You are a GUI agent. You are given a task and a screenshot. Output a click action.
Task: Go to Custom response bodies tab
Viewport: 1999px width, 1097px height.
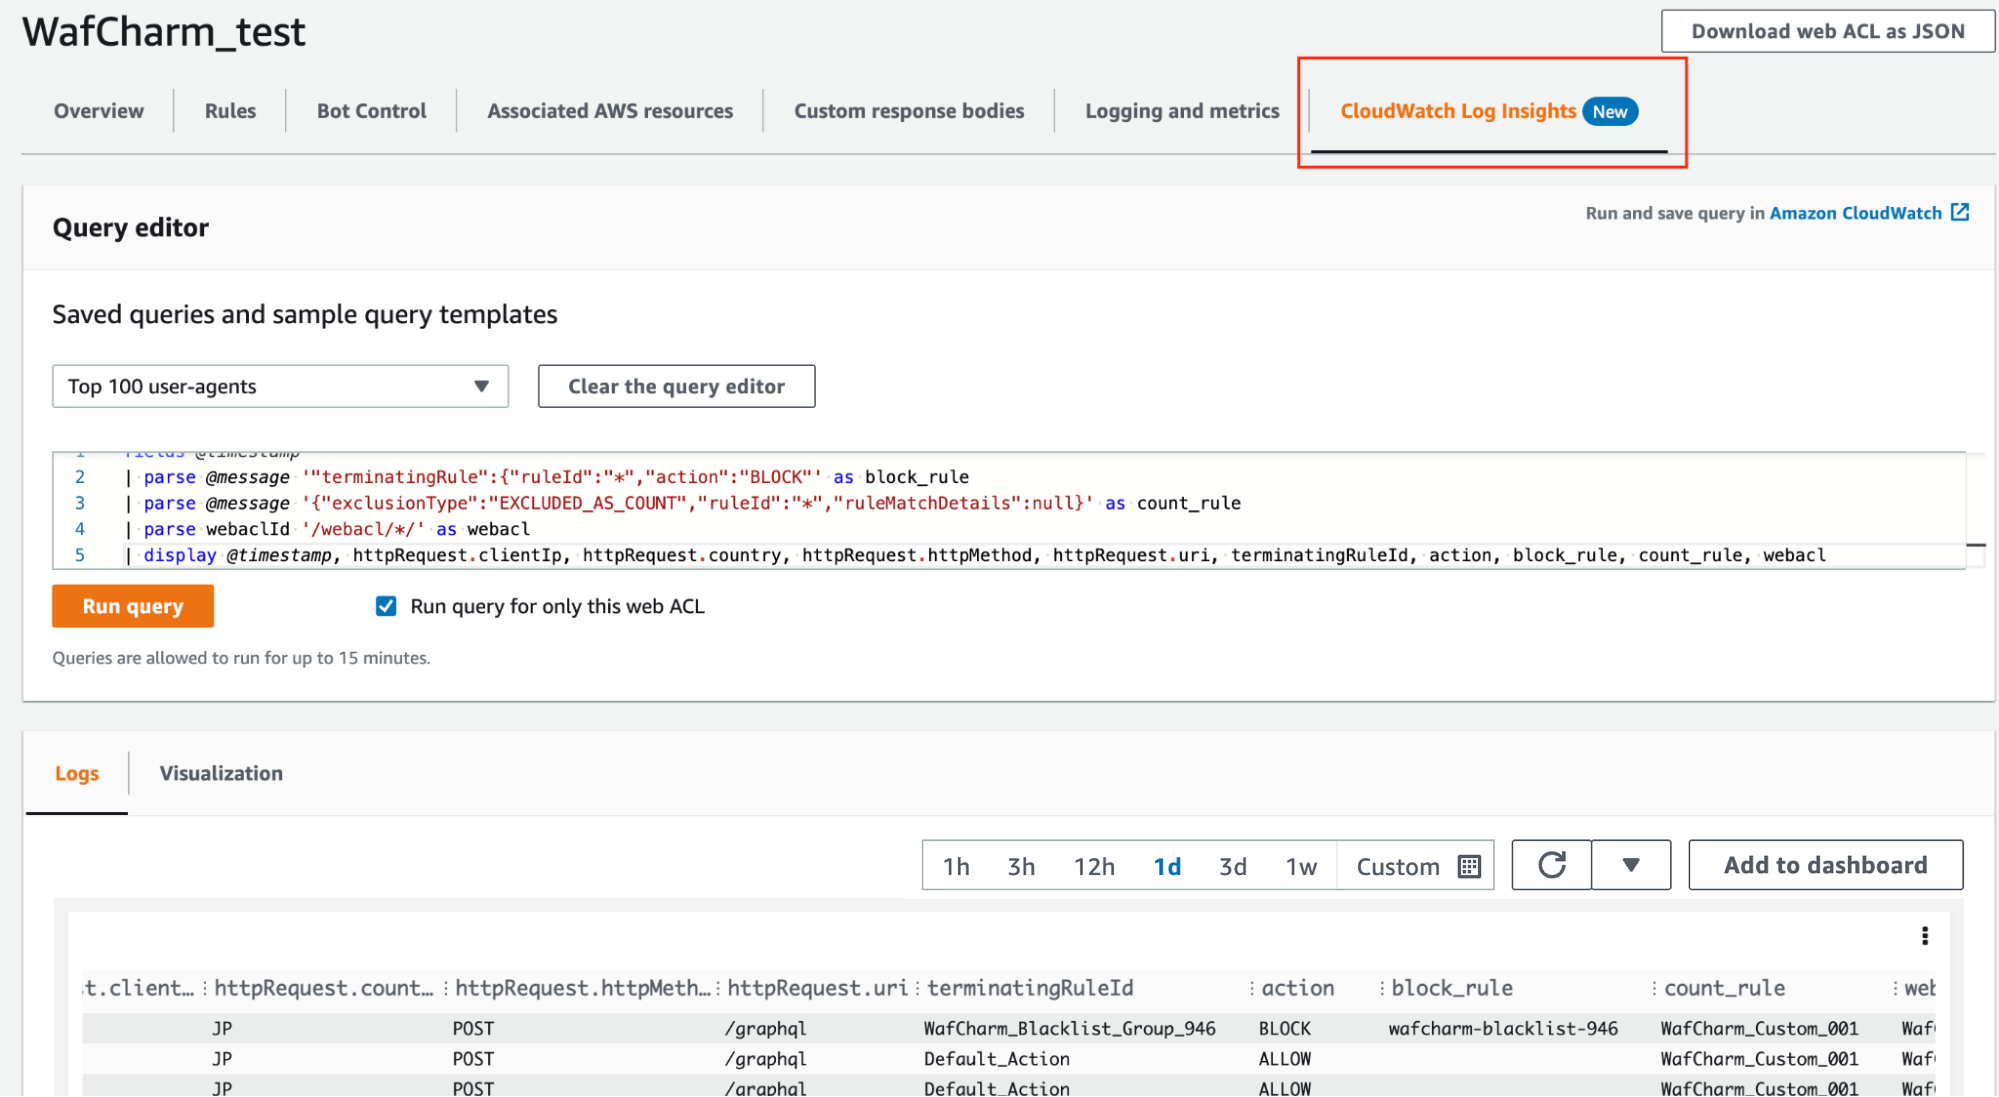909,111
